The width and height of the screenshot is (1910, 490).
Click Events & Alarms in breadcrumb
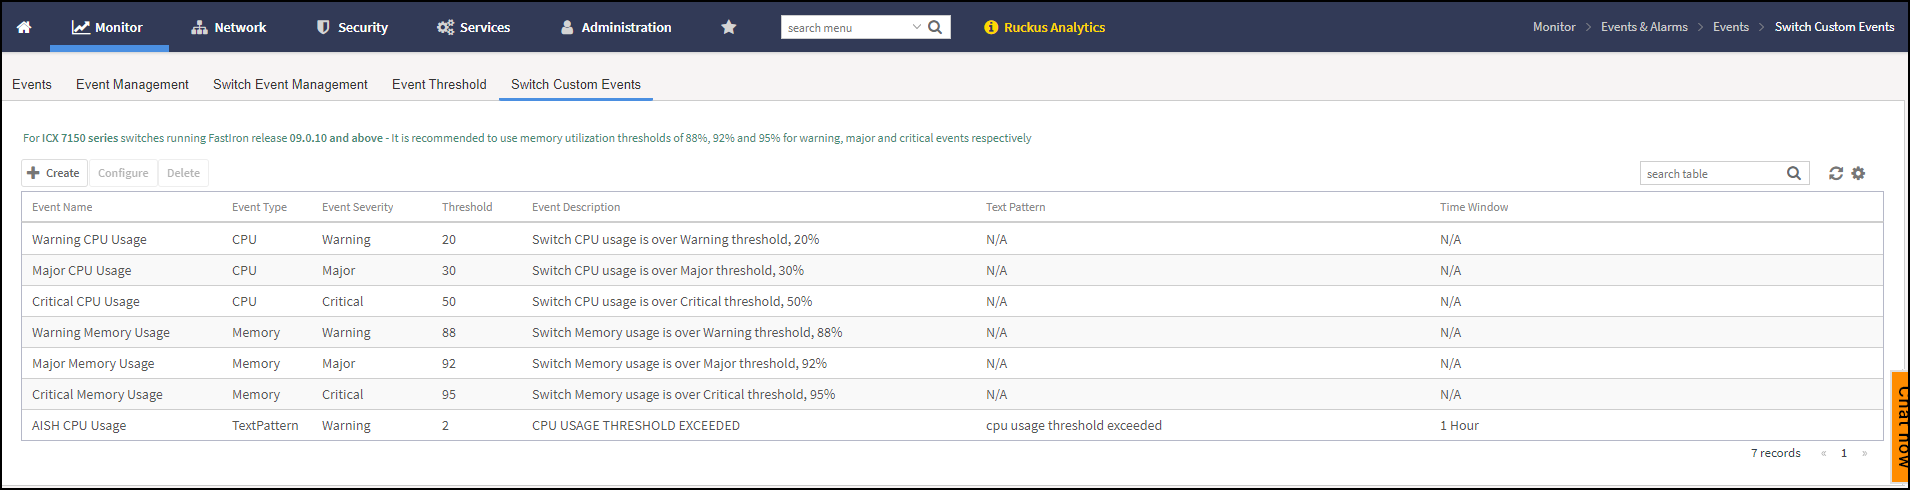(x=1644, y=27)
